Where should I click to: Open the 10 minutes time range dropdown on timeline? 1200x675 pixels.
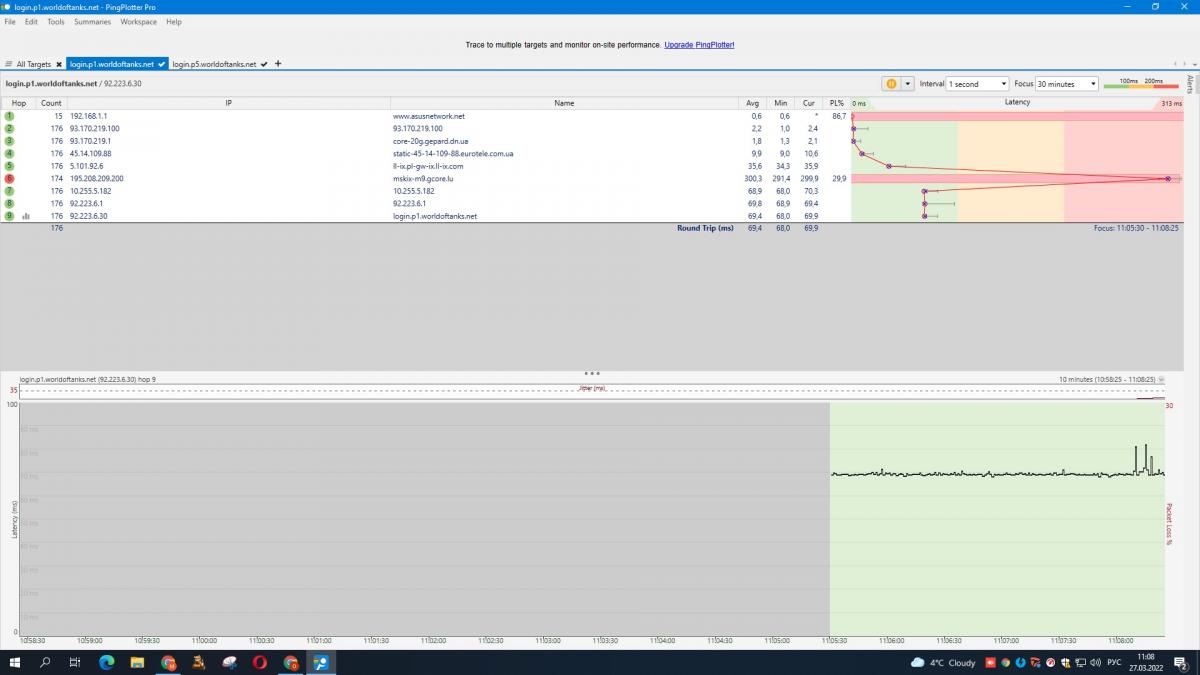click(1160, 380)
